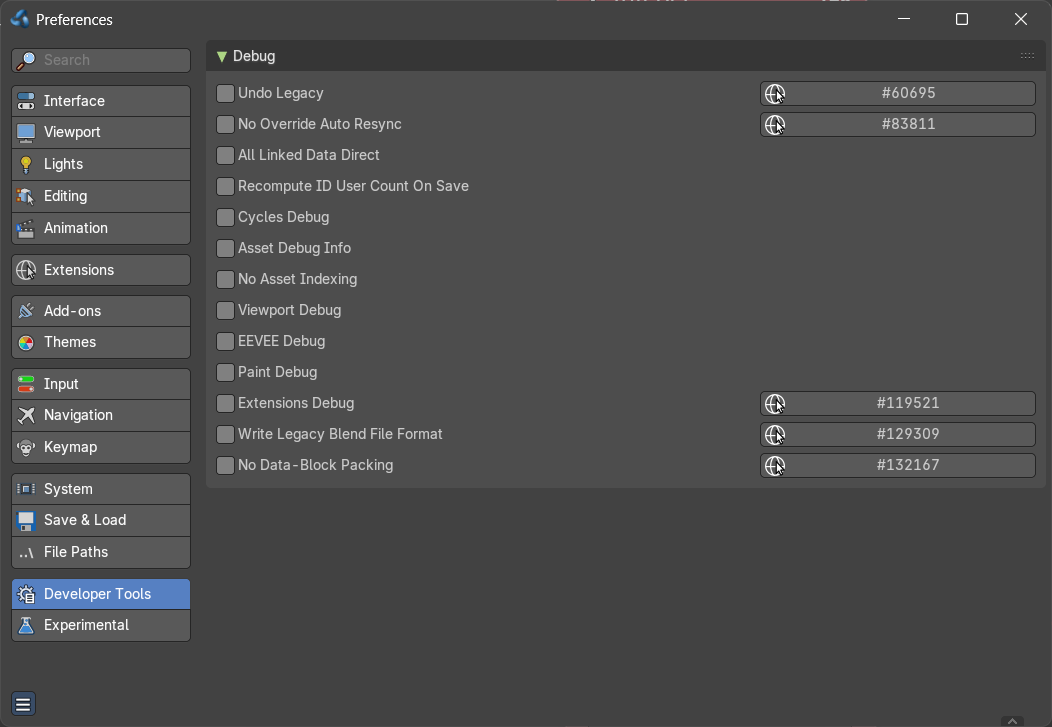Click the grip dots on Debug panel header
The height and width of the screenshot is (727, 1052).
(1027, 56)
